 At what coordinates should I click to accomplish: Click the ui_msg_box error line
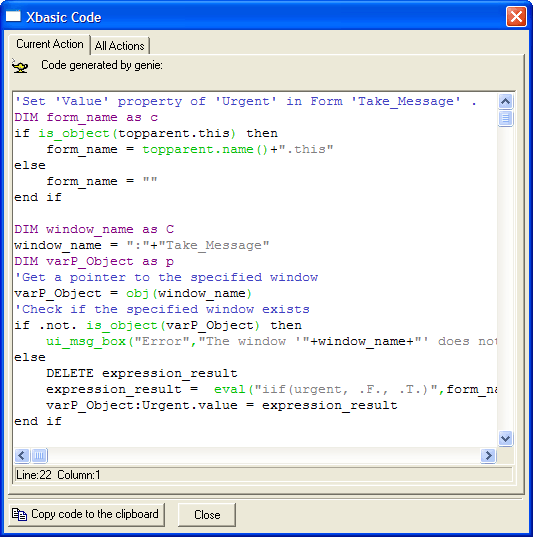point(271,341)
